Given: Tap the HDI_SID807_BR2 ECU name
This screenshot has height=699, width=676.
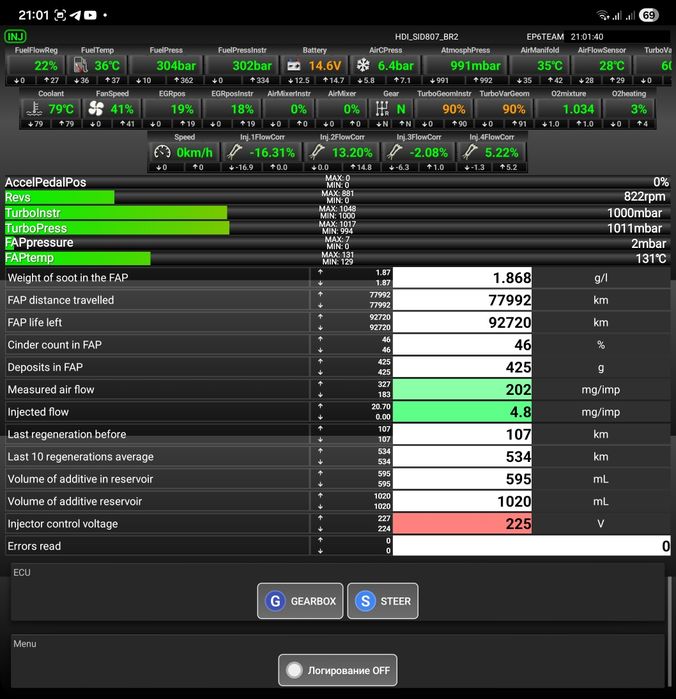Looking at the screenshot, I should [x=427, y=37].
